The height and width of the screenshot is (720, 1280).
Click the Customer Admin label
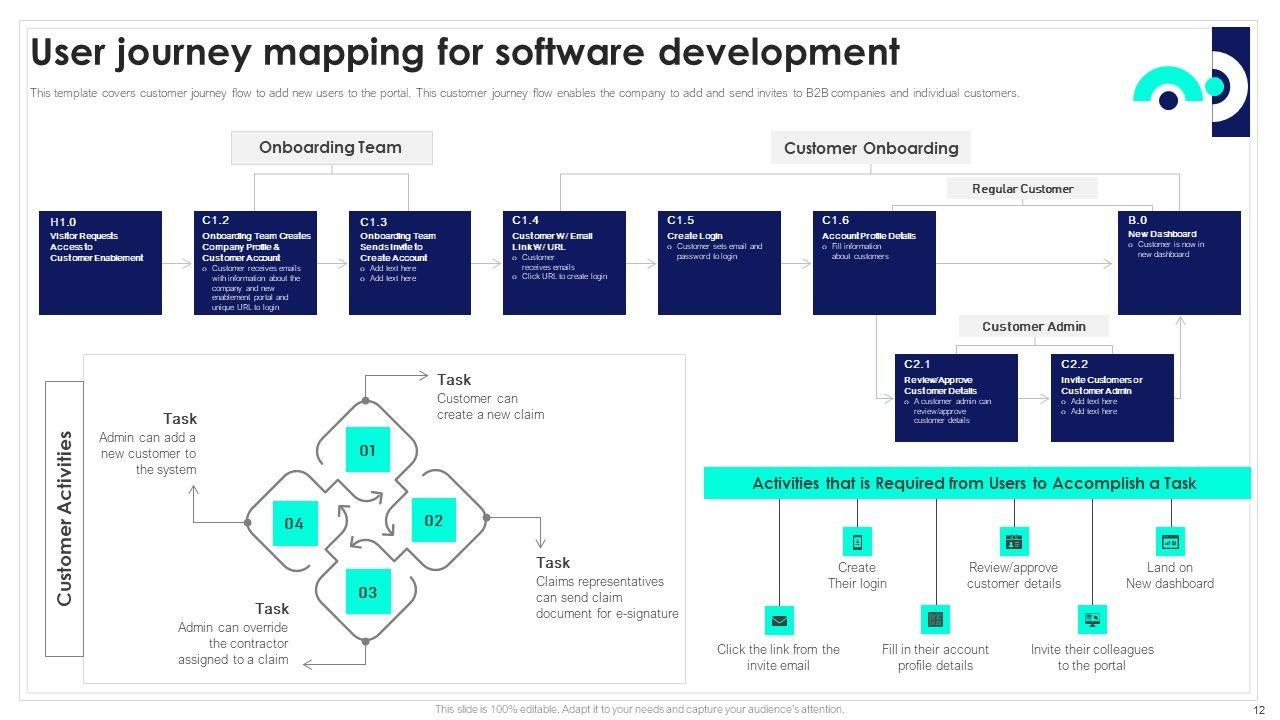(1033, 326)
